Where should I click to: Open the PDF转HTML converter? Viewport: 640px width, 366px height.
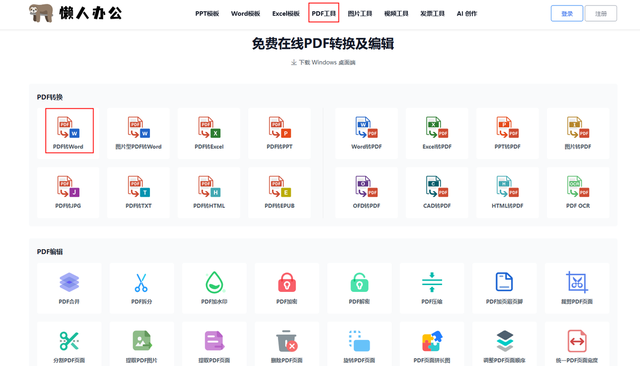[209, 193]
